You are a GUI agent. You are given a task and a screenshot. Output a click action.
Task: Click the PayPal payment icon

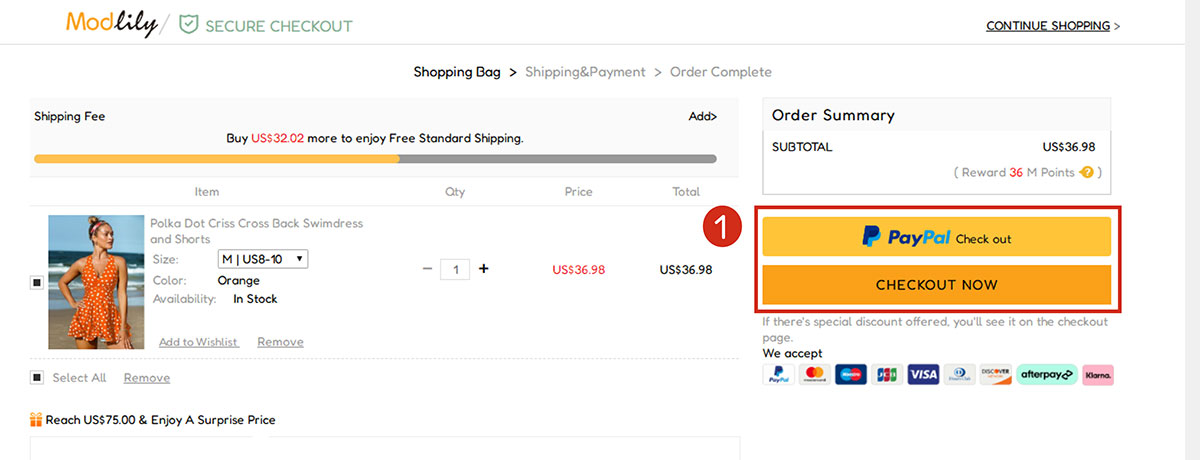pyautogui.click(x=777, y=375)
